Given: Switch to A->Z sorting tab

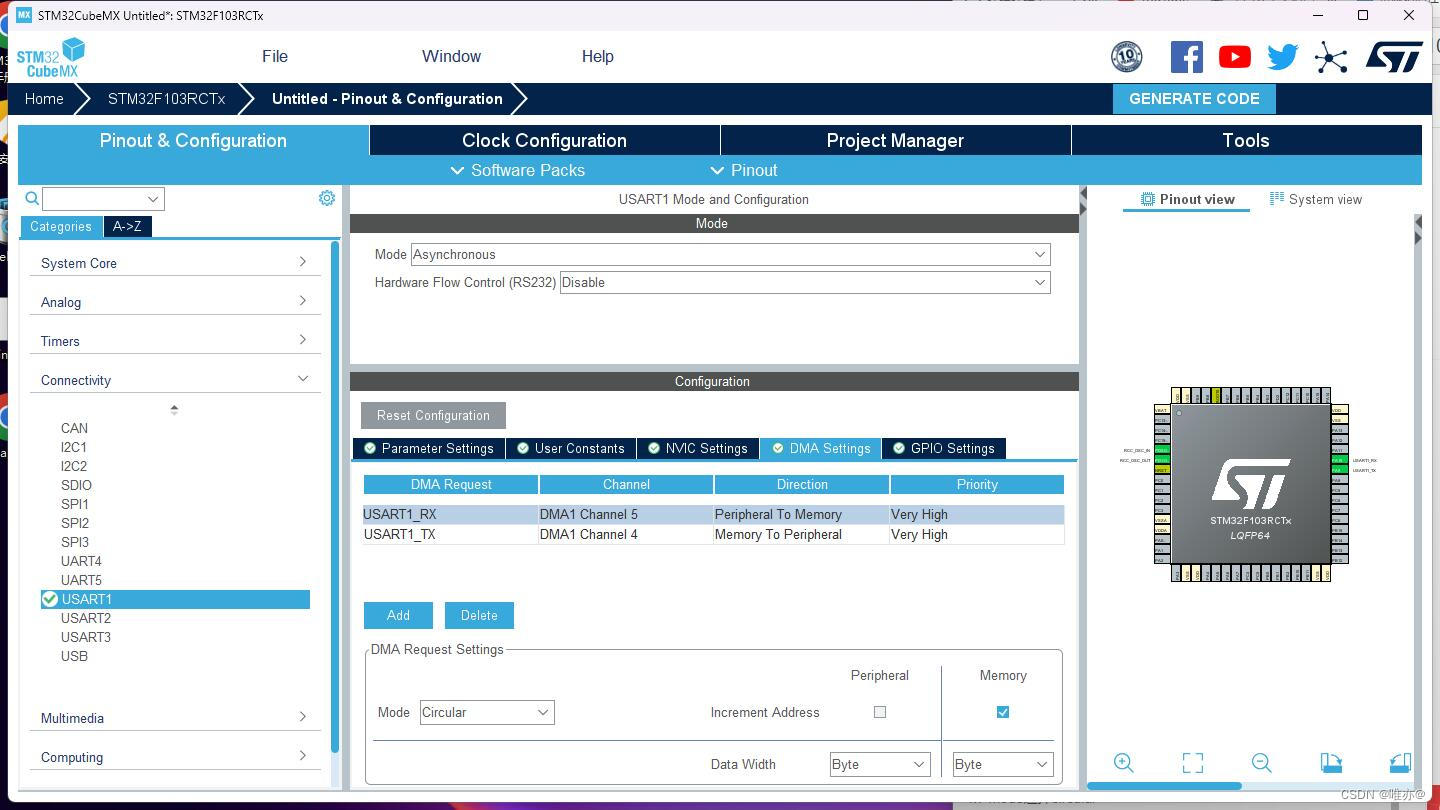Looking at the screenshot, I should [127, 226].
